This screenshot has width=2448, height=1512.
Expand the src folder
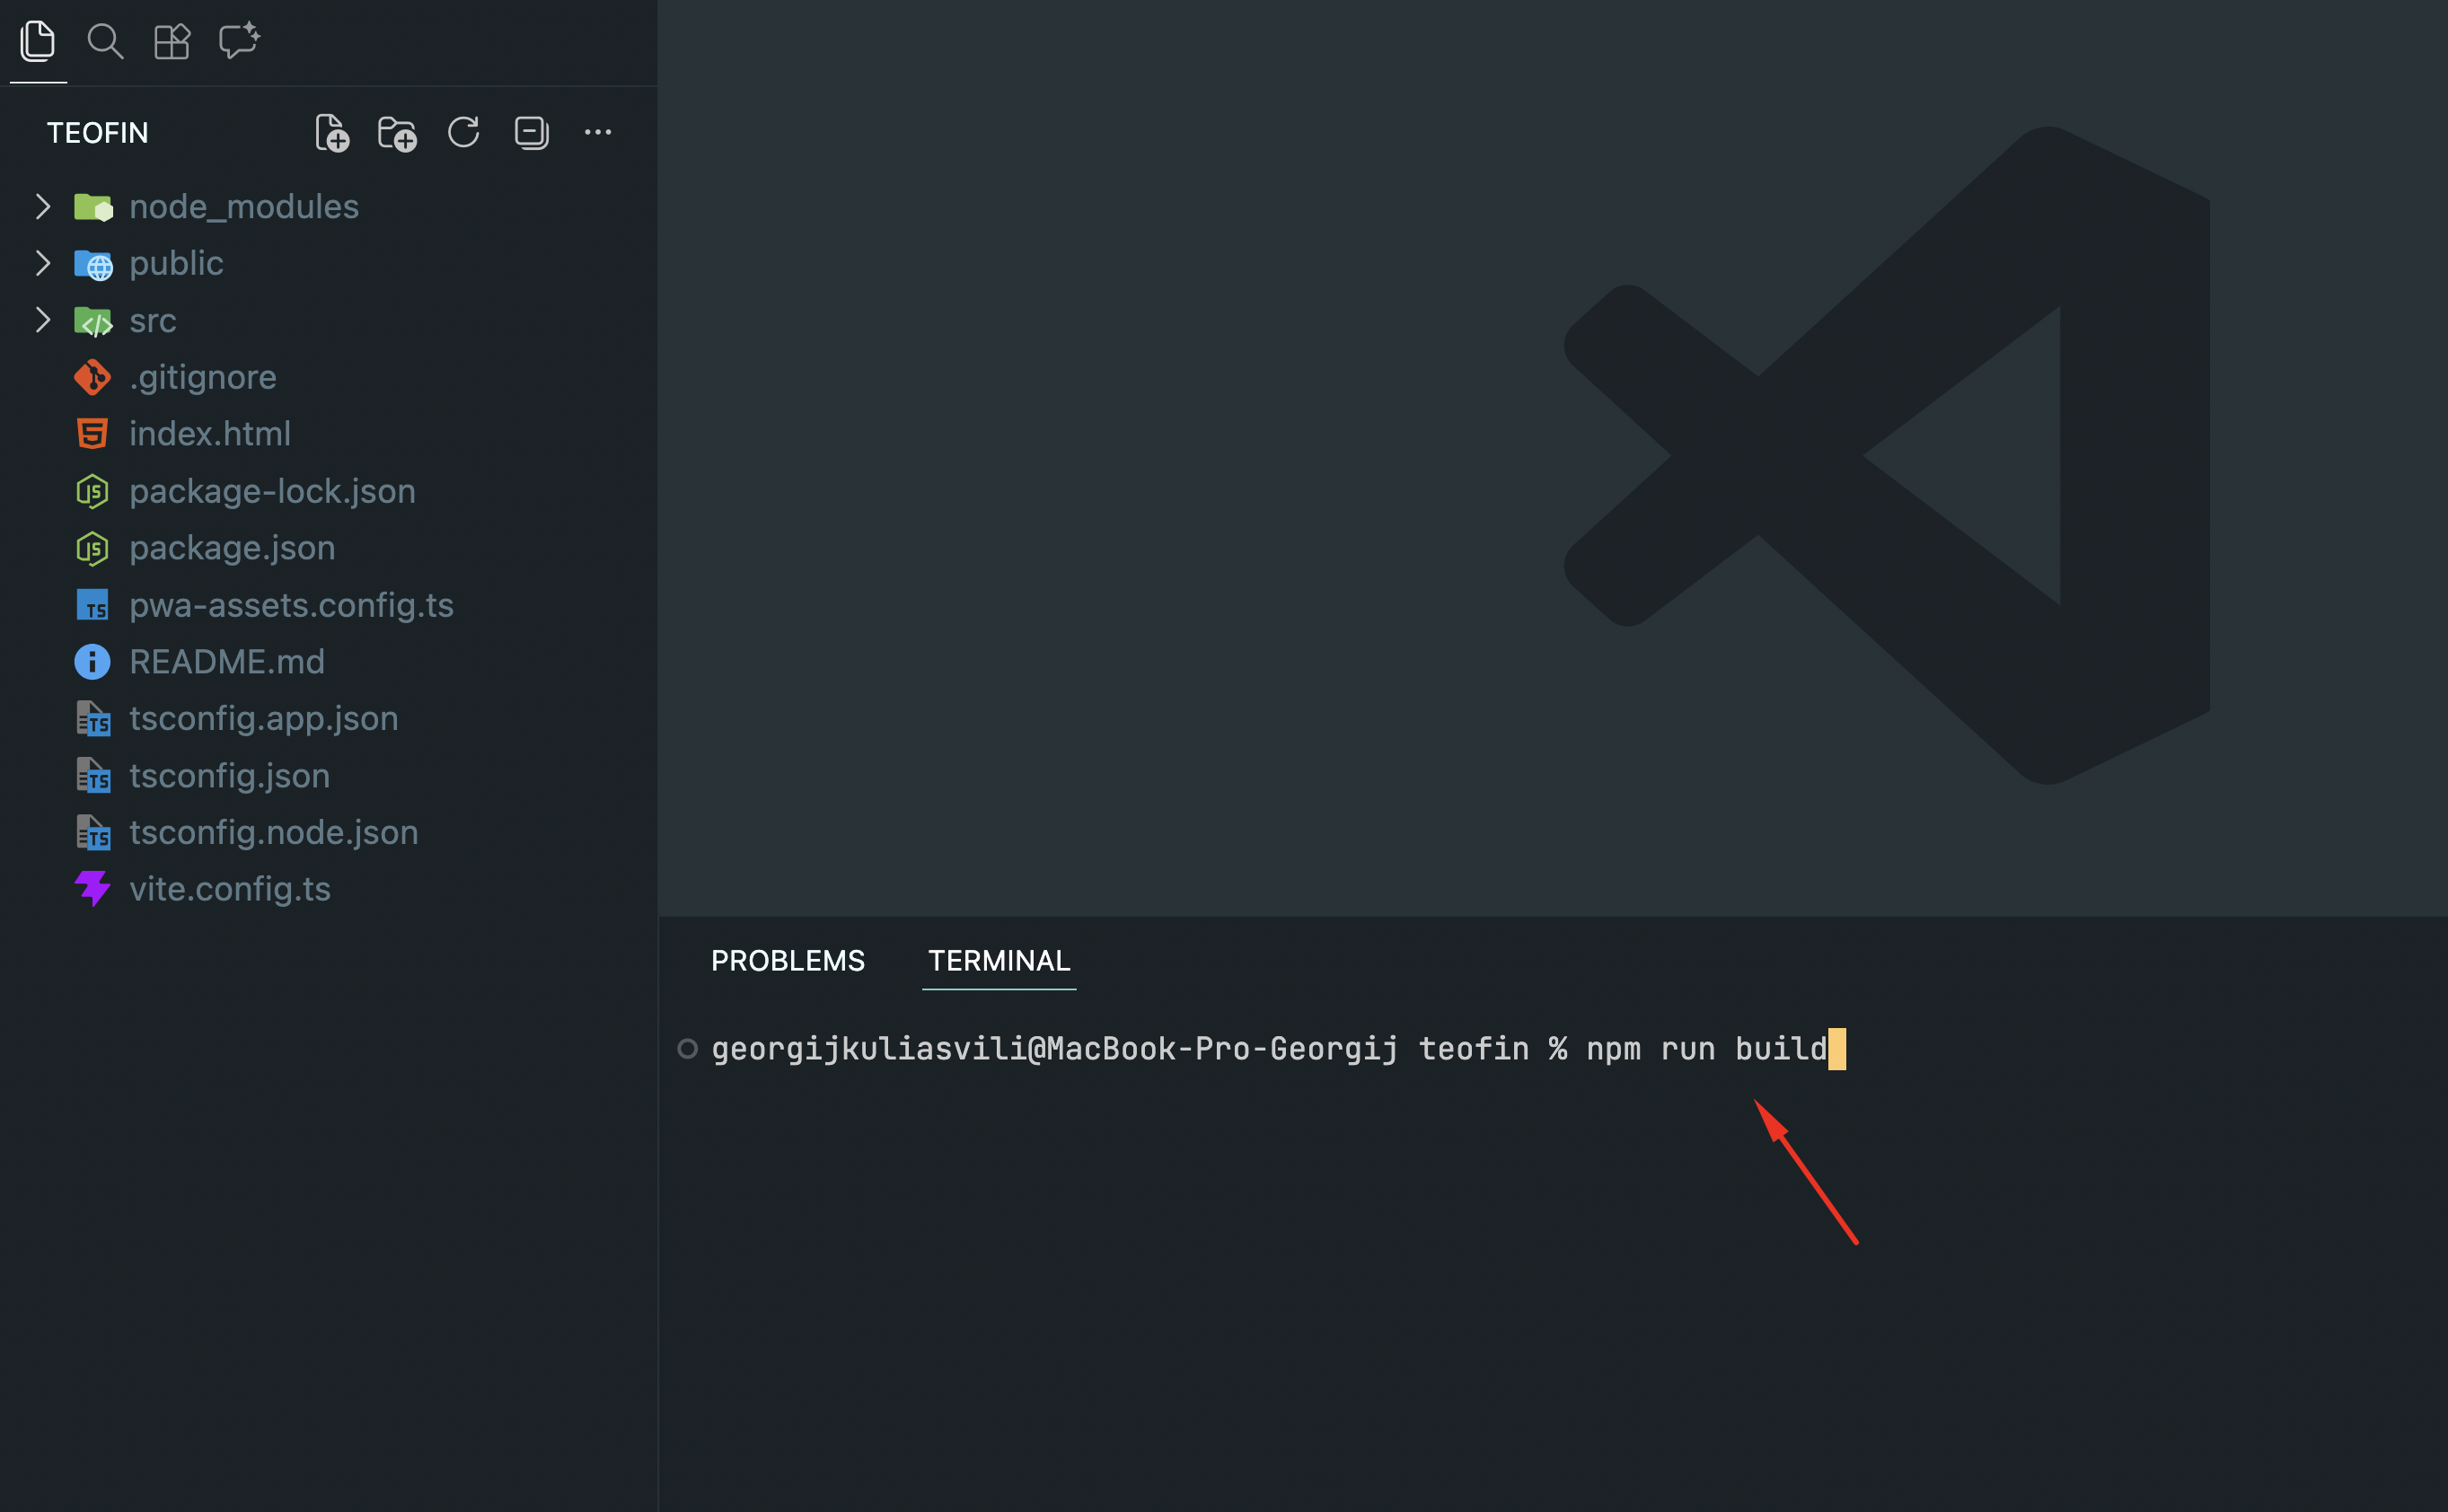(x=152, y=321)
